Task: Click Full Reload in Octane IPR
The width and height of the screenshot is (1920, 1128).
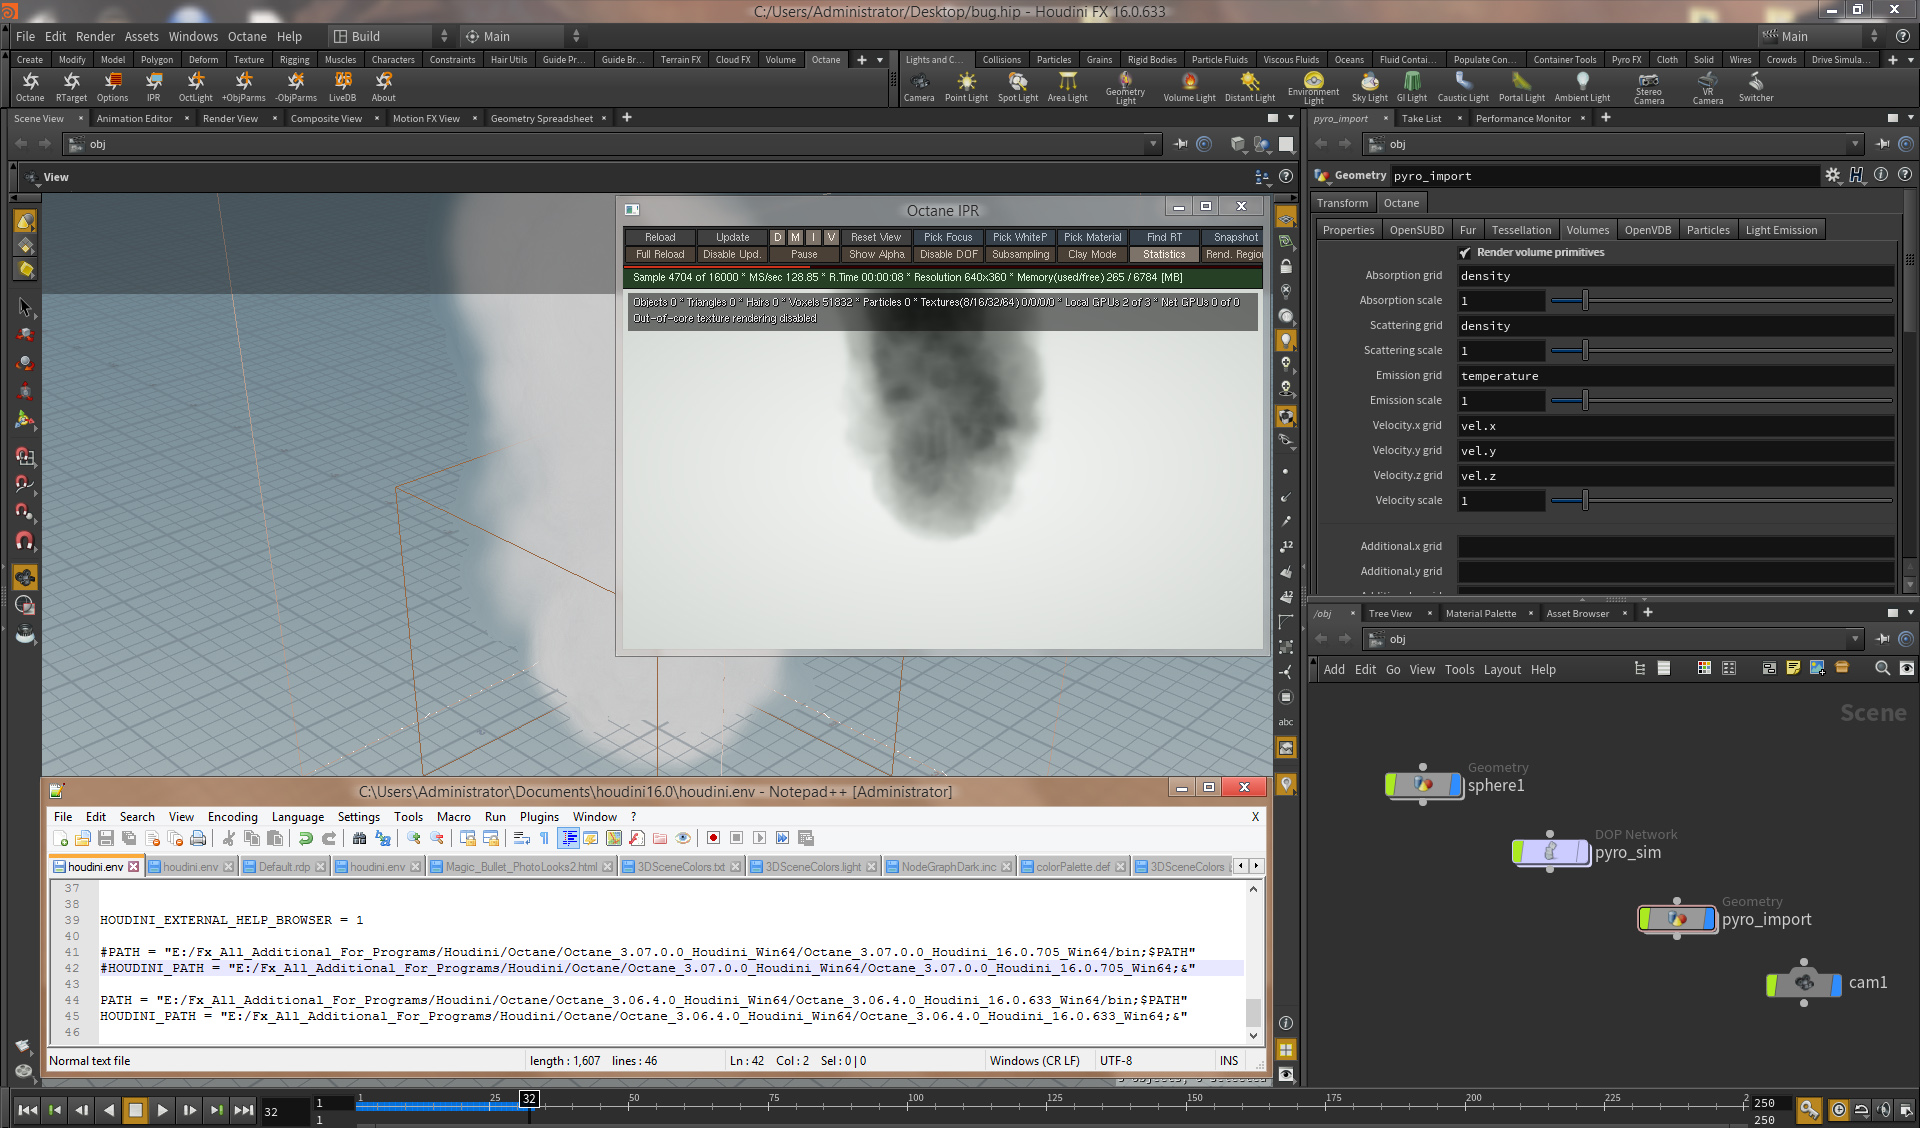Action: (660, 255)
